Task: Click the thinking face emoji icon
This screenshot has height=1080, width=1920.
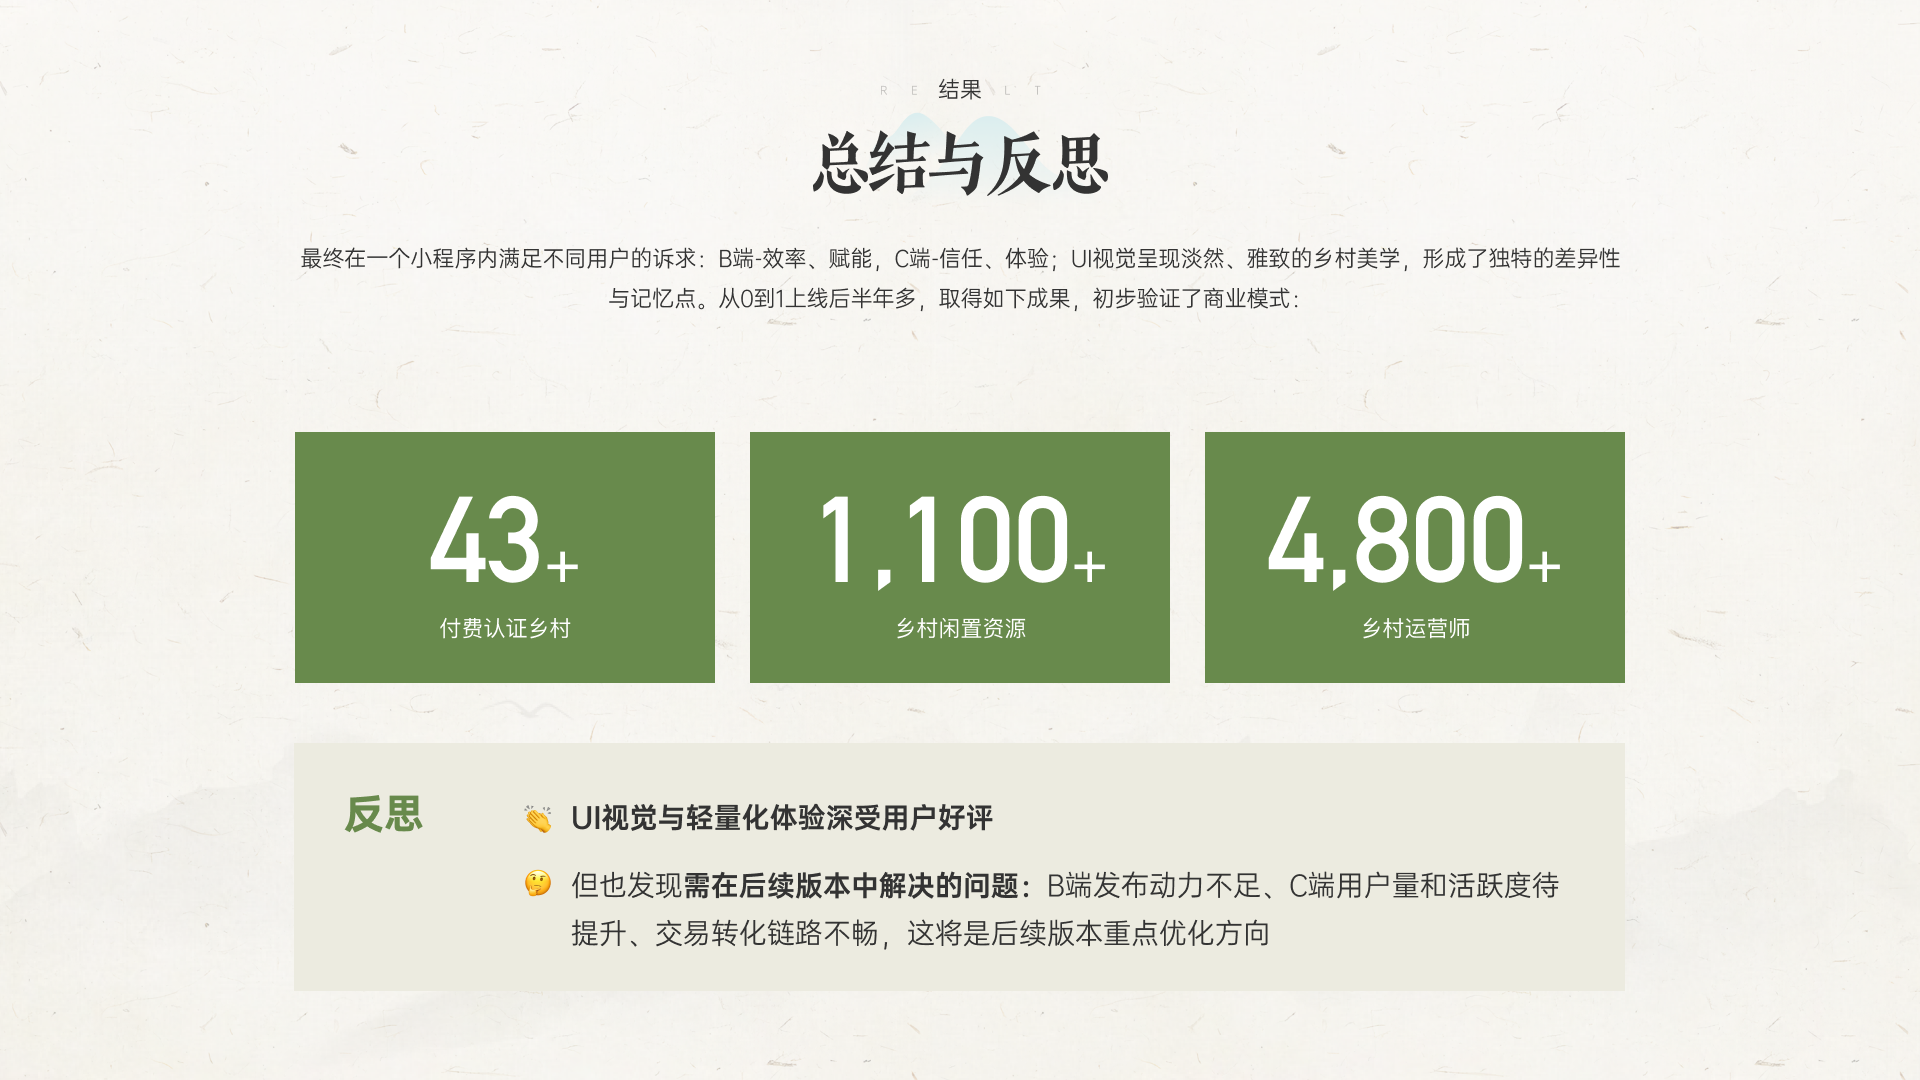Action: [x=538, y=883]
